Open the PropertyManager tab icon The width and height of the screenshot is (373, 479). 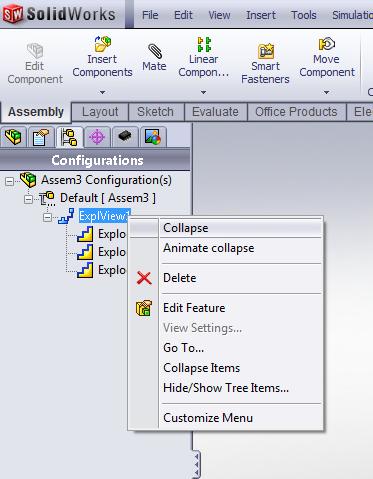41,137
